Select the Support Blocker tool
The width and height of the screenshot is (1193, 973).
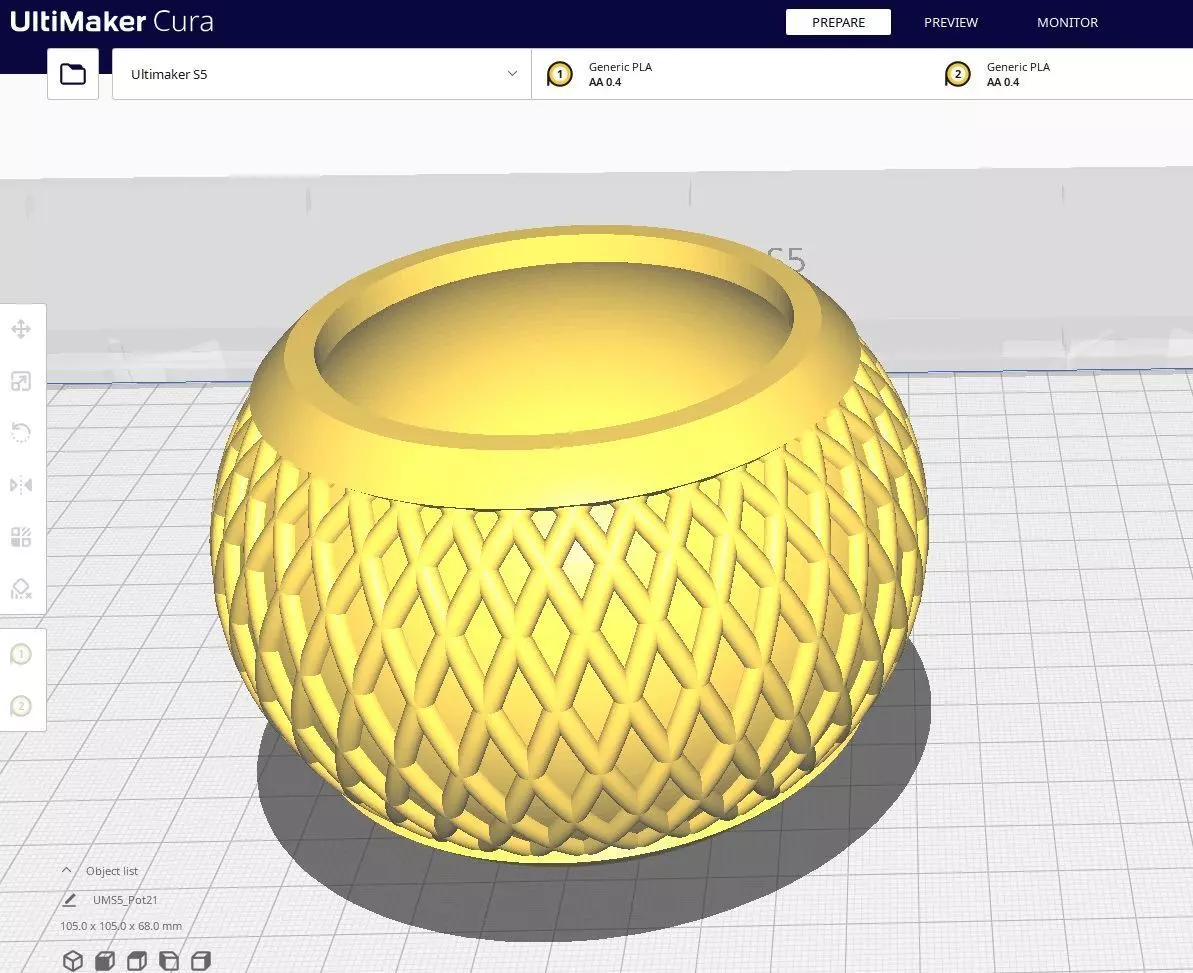click(21, 589)
